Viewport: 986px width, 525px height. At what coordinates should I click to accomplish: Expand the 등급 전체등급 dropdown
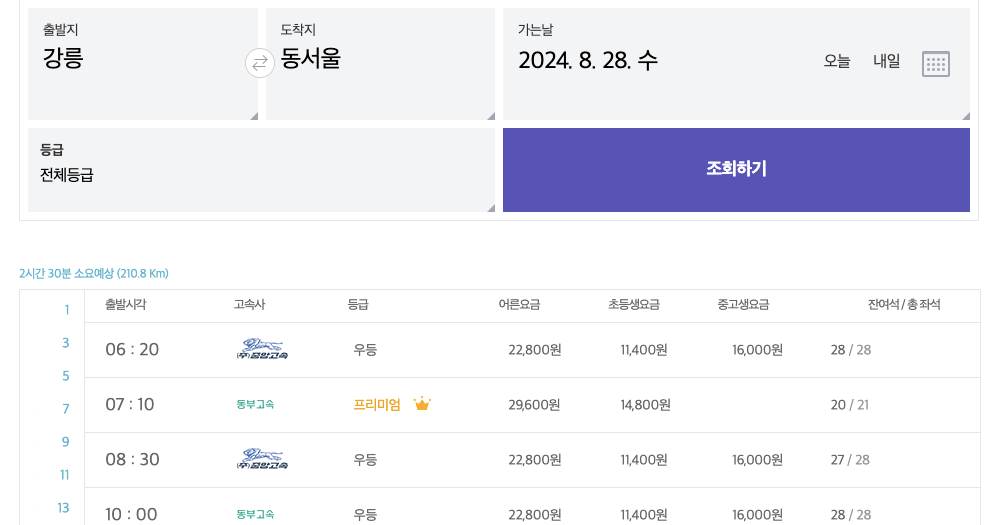[262, 170]
